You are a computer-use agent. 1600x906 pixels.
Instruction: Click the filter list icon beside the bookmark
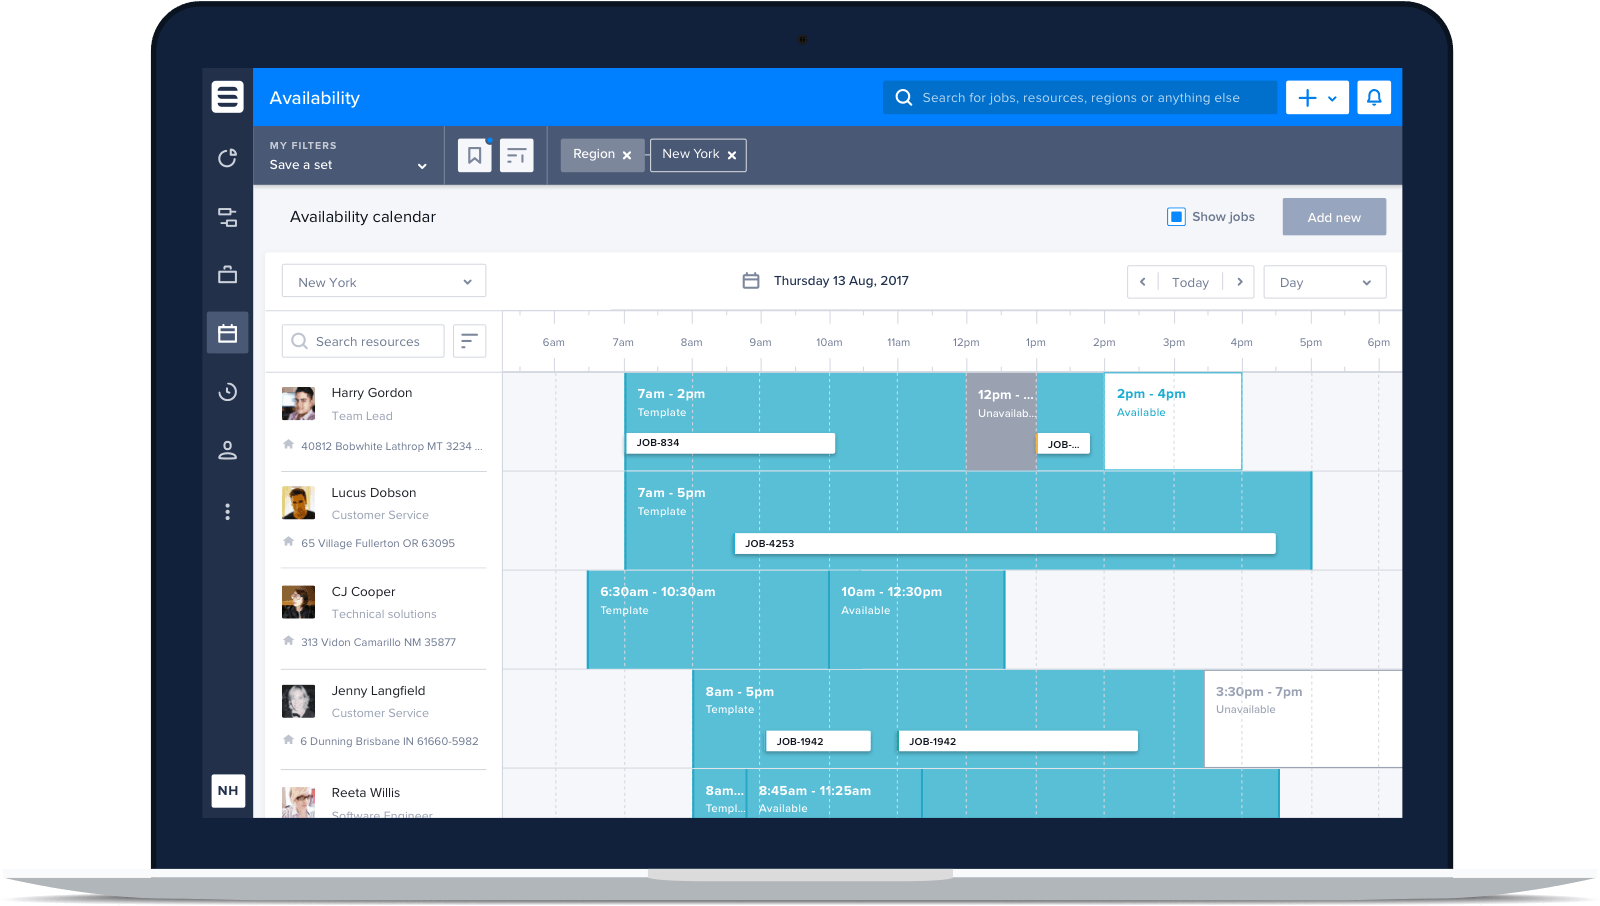pyautogui.click(x=517, y=155)
